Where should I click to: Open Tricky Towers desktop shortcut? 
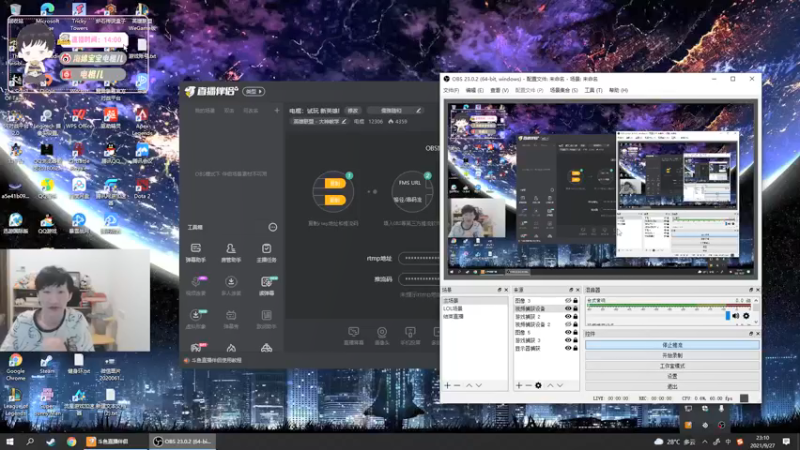[x=79, y=16]
